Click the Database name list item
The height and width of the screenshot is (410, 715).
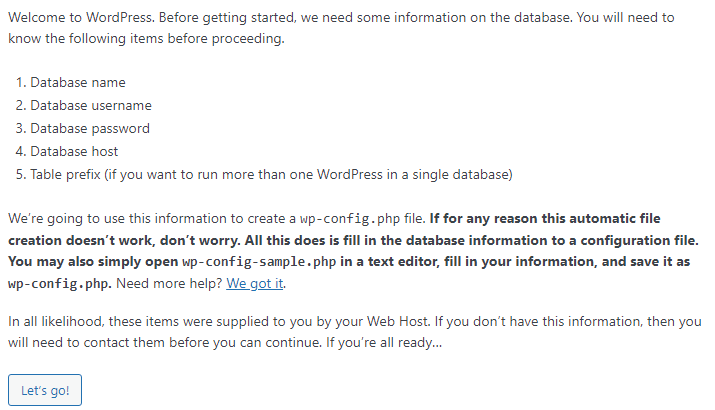coord(78,82)
